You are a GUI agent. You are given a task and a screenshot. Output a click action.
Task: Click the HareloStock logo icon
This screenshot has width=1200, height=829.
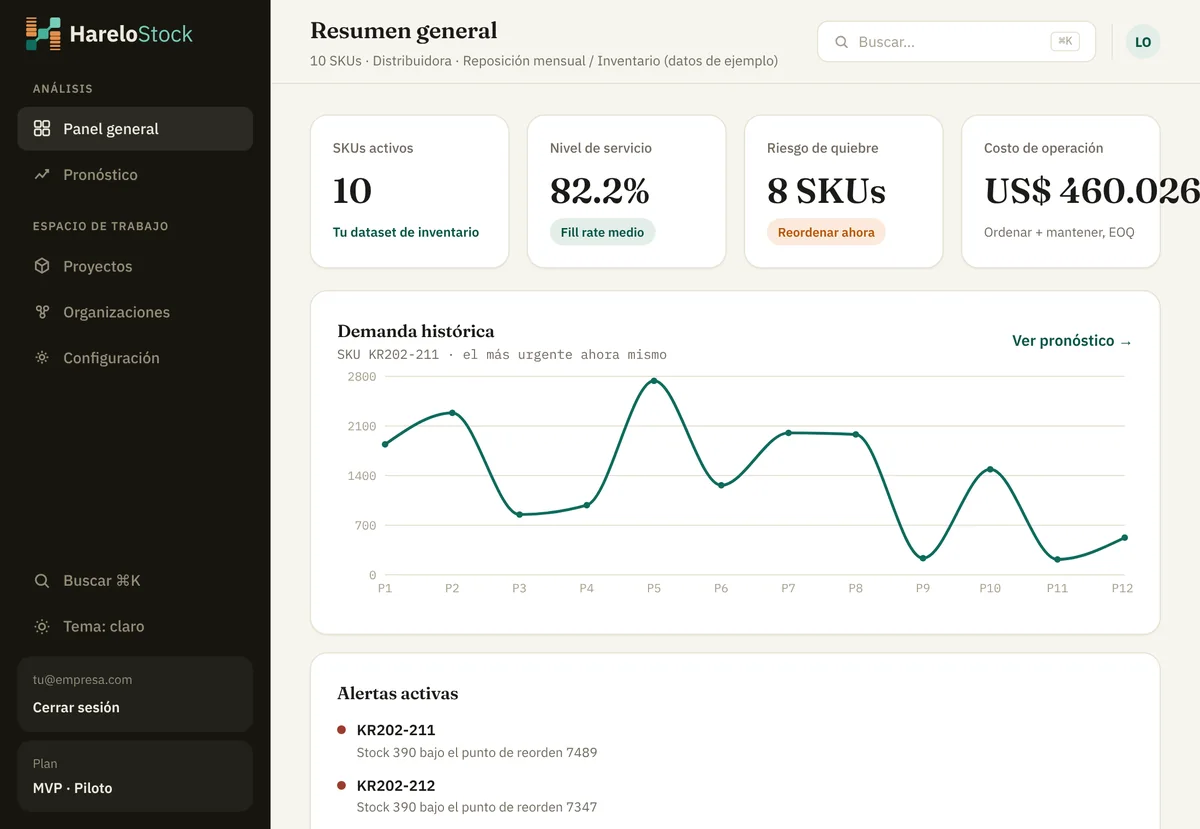[x=43, y=34]
